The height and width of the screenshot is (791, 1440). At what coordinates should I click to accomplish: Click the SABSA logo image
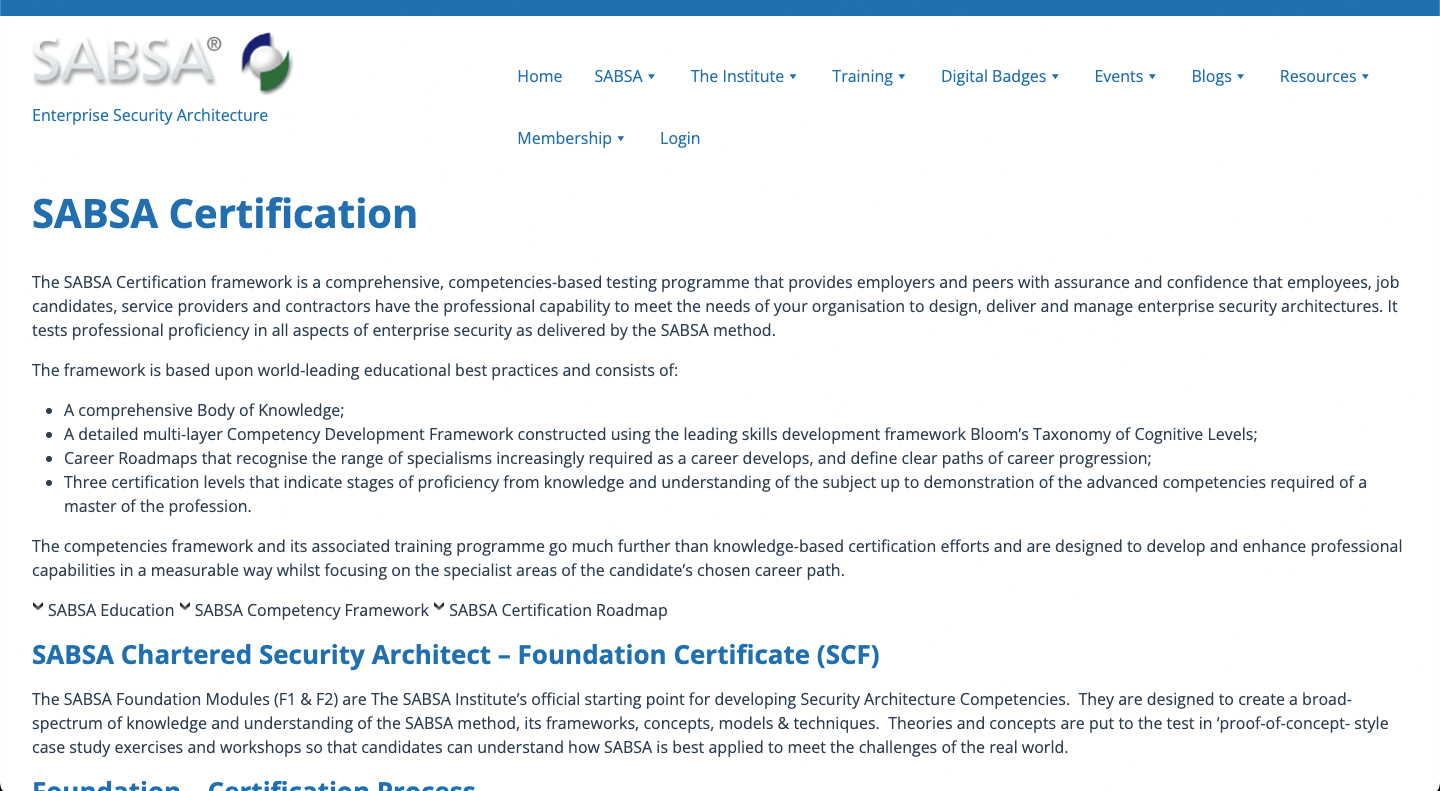162,62
